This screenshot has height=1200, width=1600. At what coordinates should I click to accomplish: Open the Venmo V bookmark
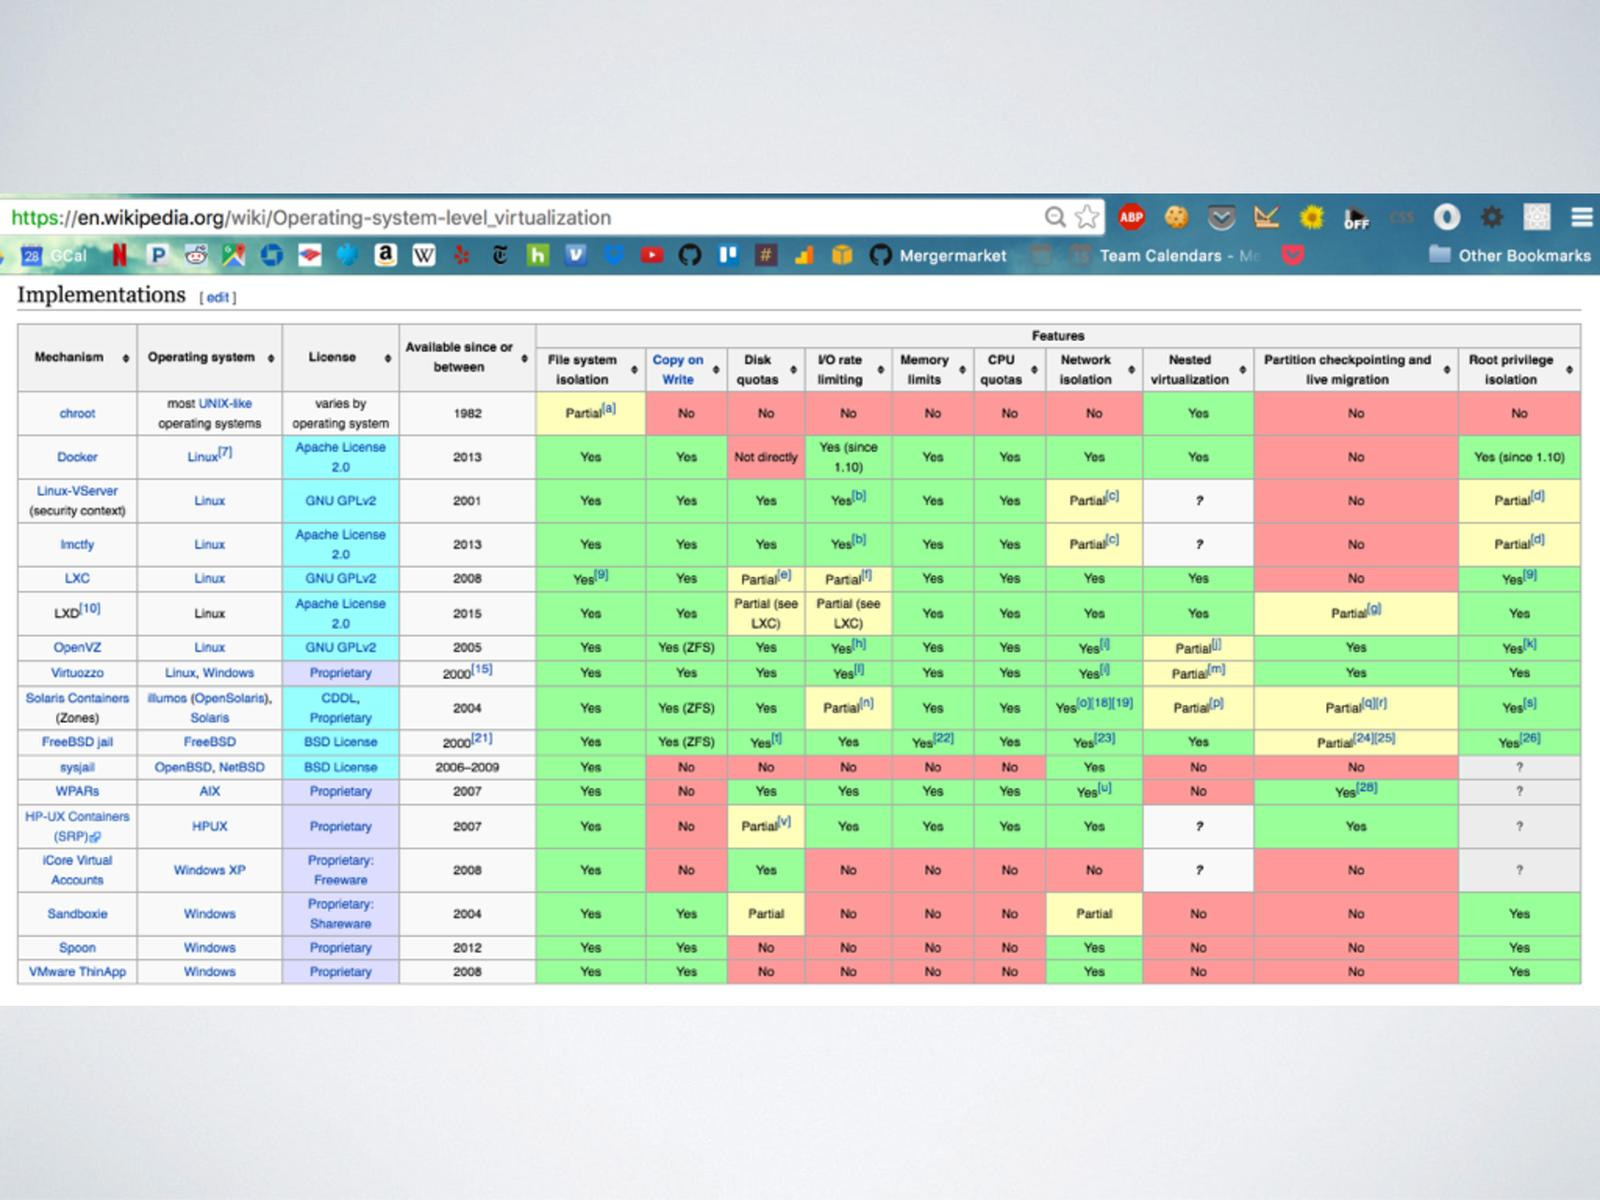[576, 255]
